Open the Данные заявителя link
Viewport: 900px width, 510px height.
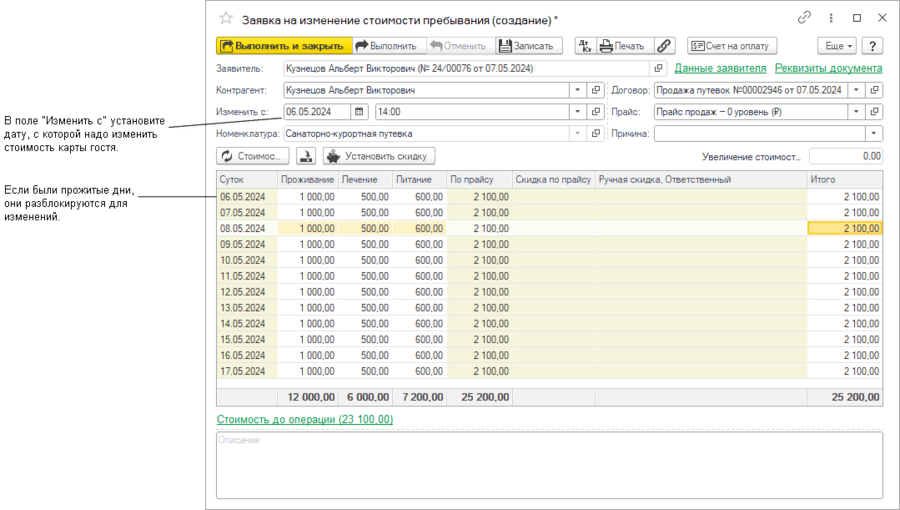click(x=720, y=69)
